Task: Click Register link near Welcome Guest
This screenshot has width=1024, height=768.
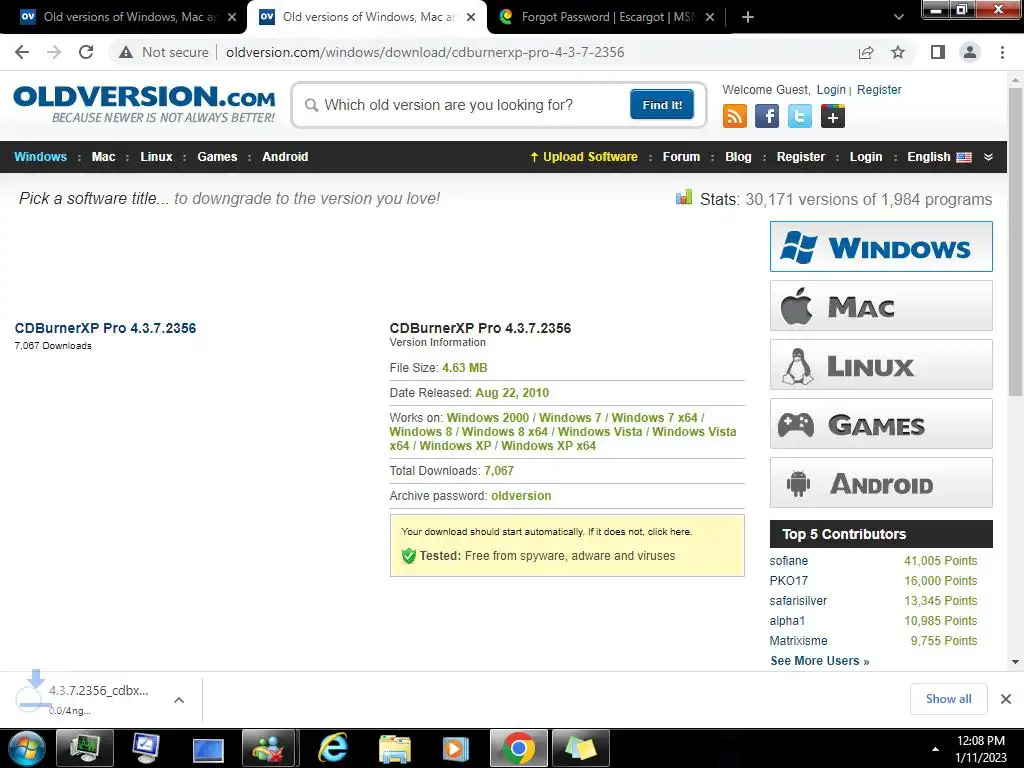Action: pyautogui.click(x=879, y=89)
